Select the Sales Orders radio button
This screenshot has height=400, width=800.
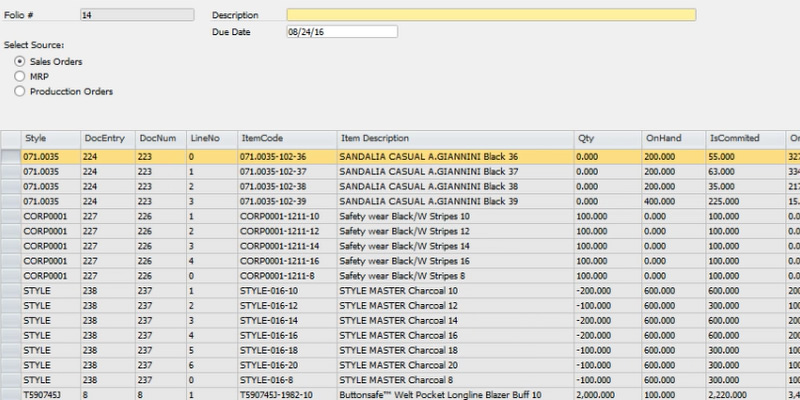[x=20, y=62]
